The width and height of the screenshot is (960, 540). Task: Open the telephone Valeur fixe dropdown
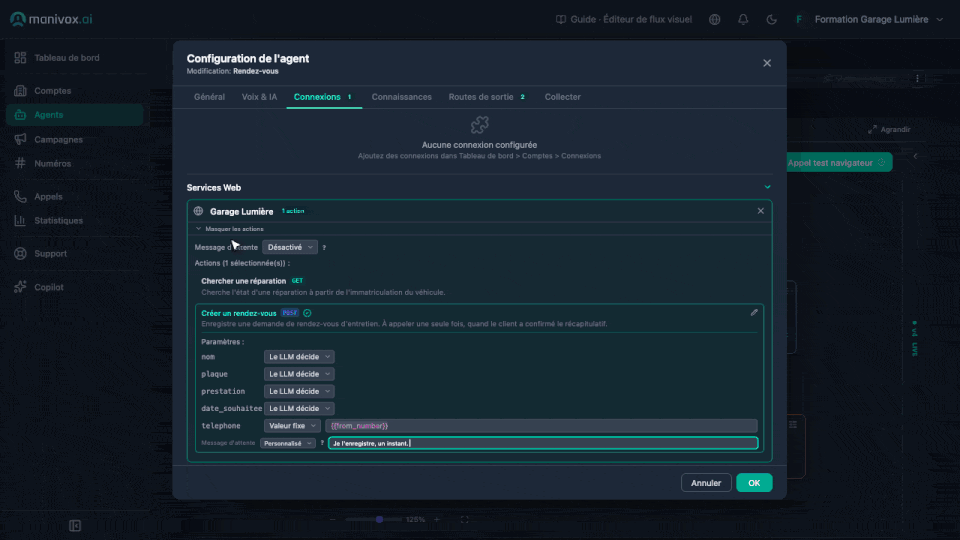(292, 426)
